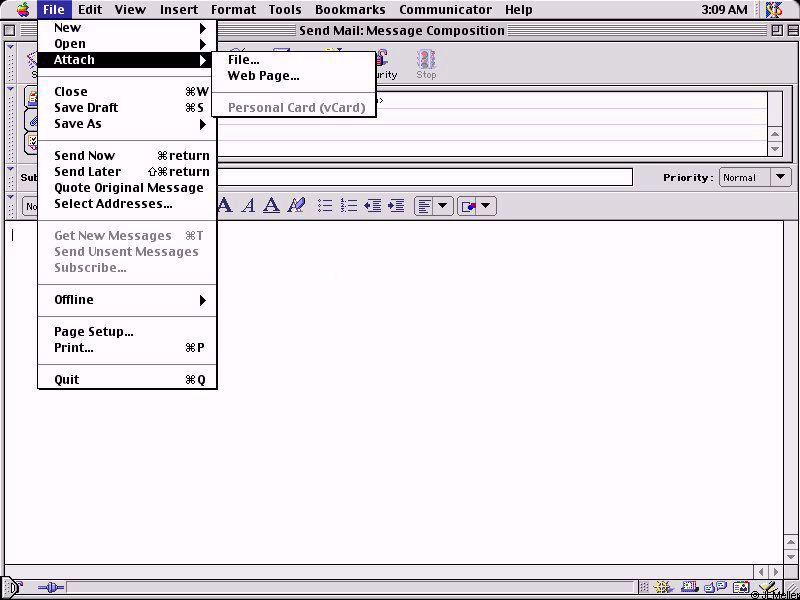Open Page Setup... from the File menu

(x=128, y=332)
